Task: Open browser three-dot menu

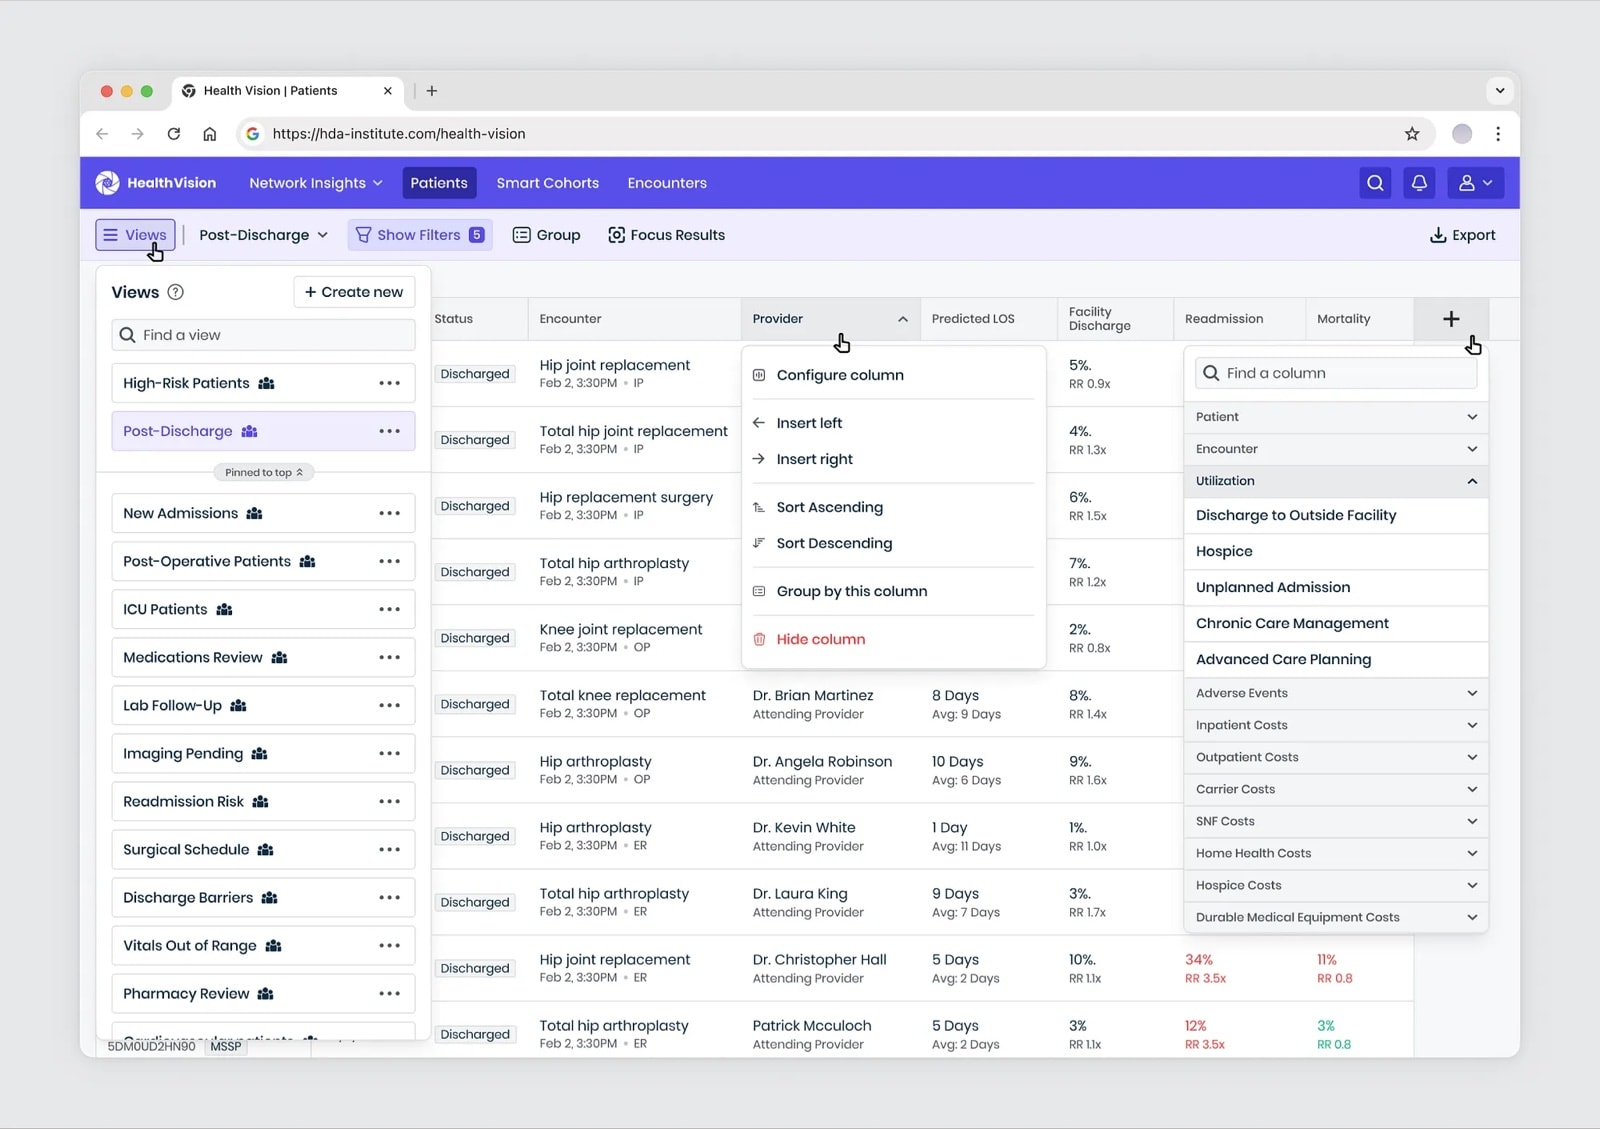Action: tap(1498, 134)
